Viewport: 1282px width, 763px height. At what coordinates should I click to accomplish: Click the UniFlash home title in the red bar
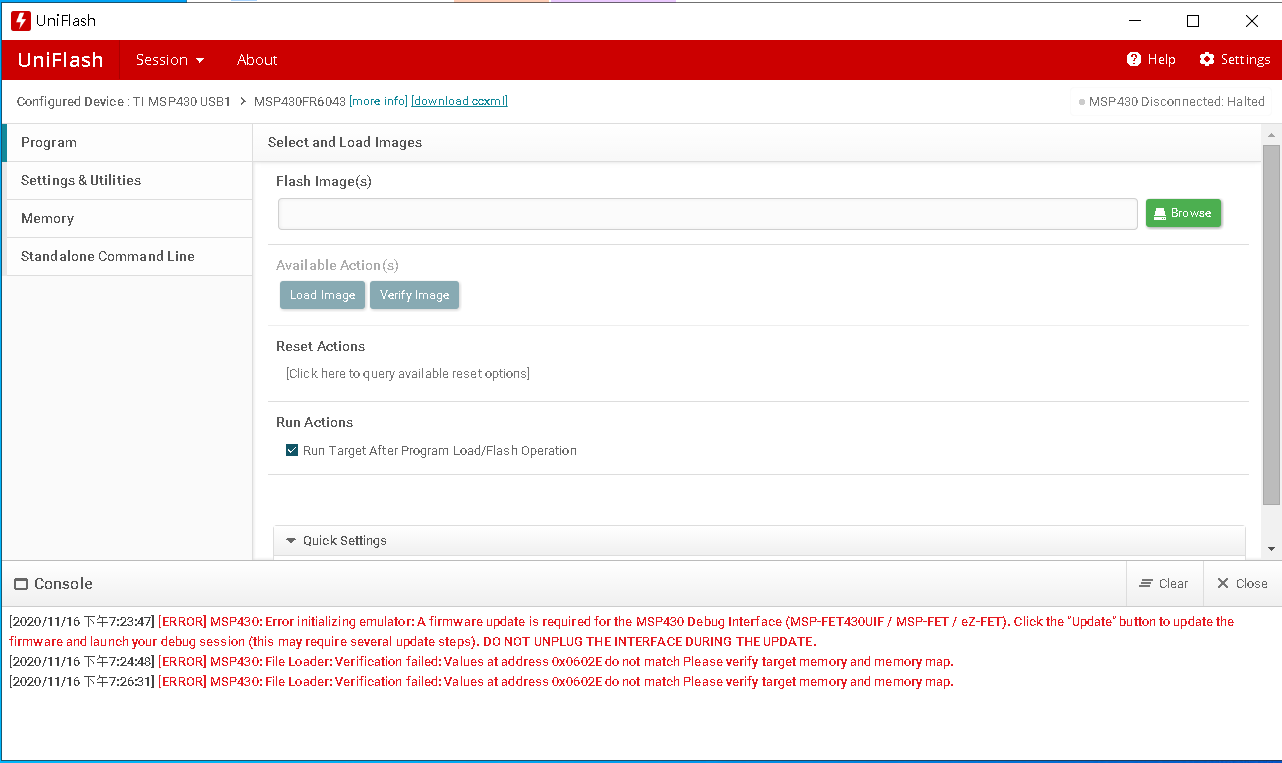click(x=60, y=60)
